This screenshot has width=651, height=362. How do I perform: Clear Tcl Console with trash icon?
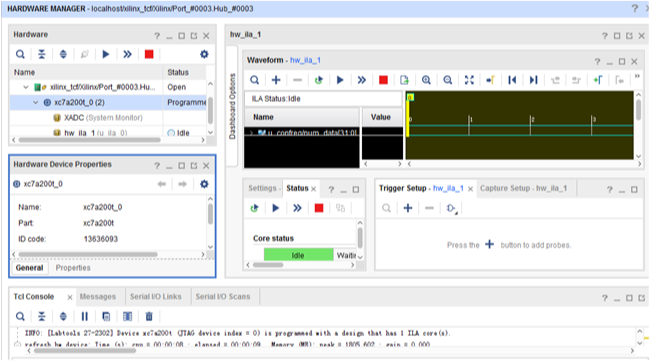coord(149,317)
